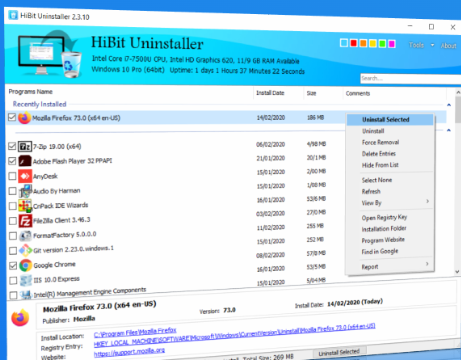Uncheck the Google Chrome checkbox

tap(13, 265)
